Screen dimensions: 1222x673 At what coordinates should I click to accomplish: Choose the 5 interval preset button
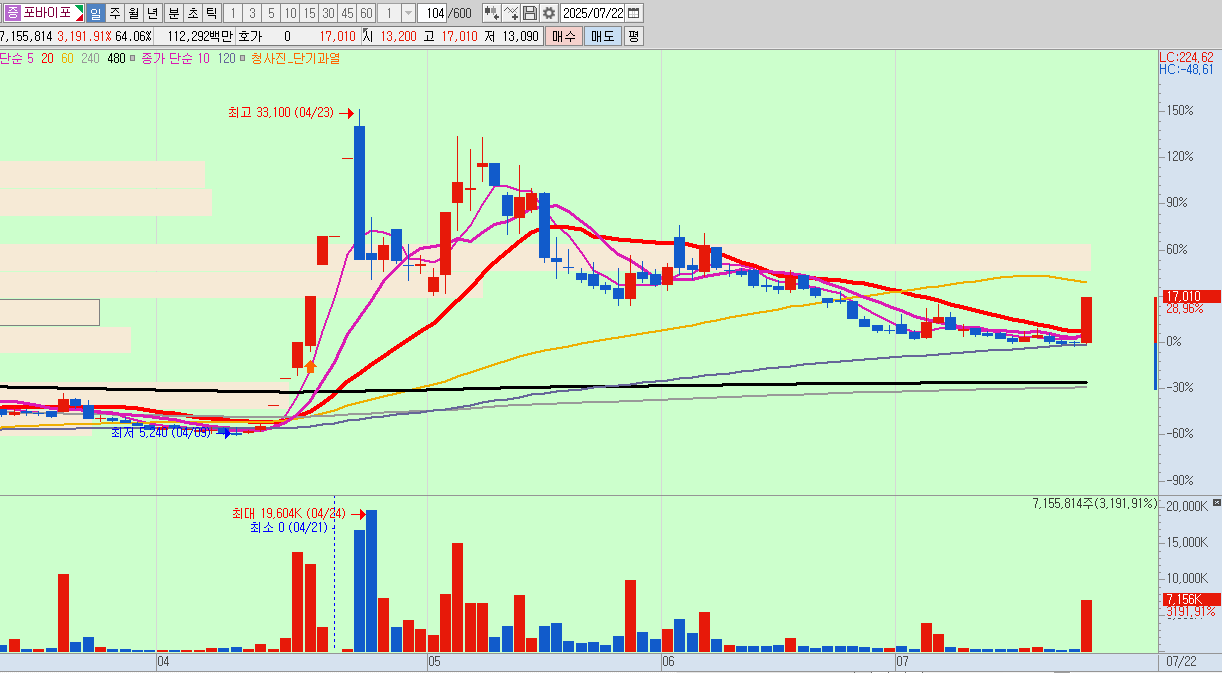(x=270, y=13)
